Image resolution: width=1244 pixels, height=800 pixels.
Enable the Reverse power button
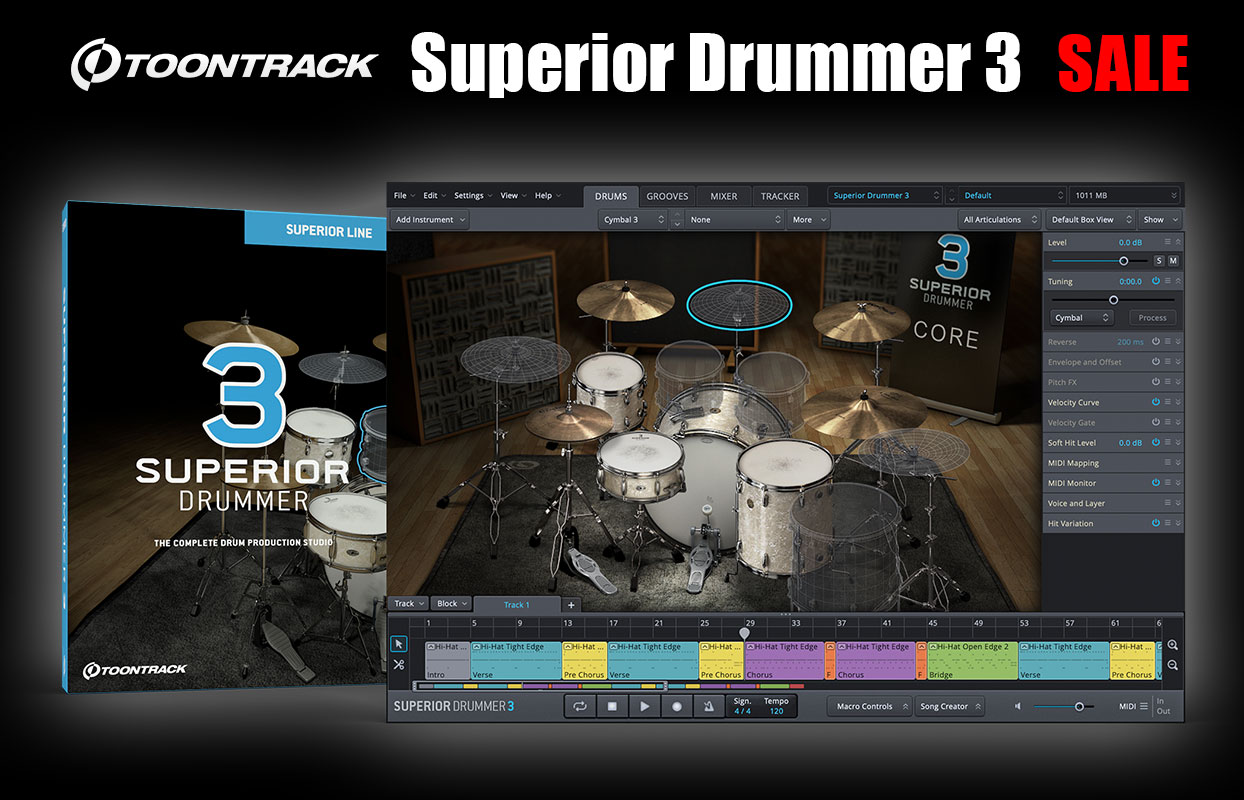[x=1155, y=342]
